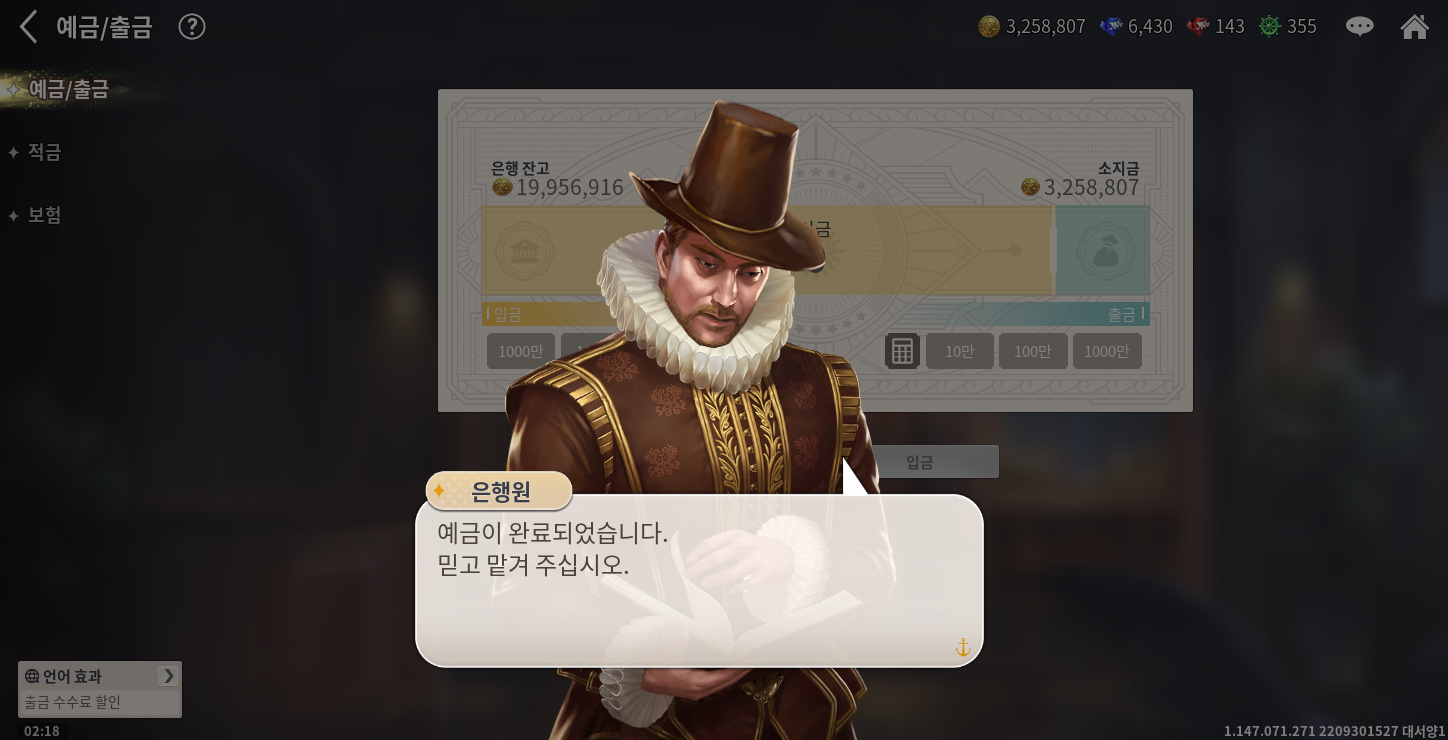The image size is (1448, 740).
Task: Switch to the 적금 tab
Action: pos(44,152)
